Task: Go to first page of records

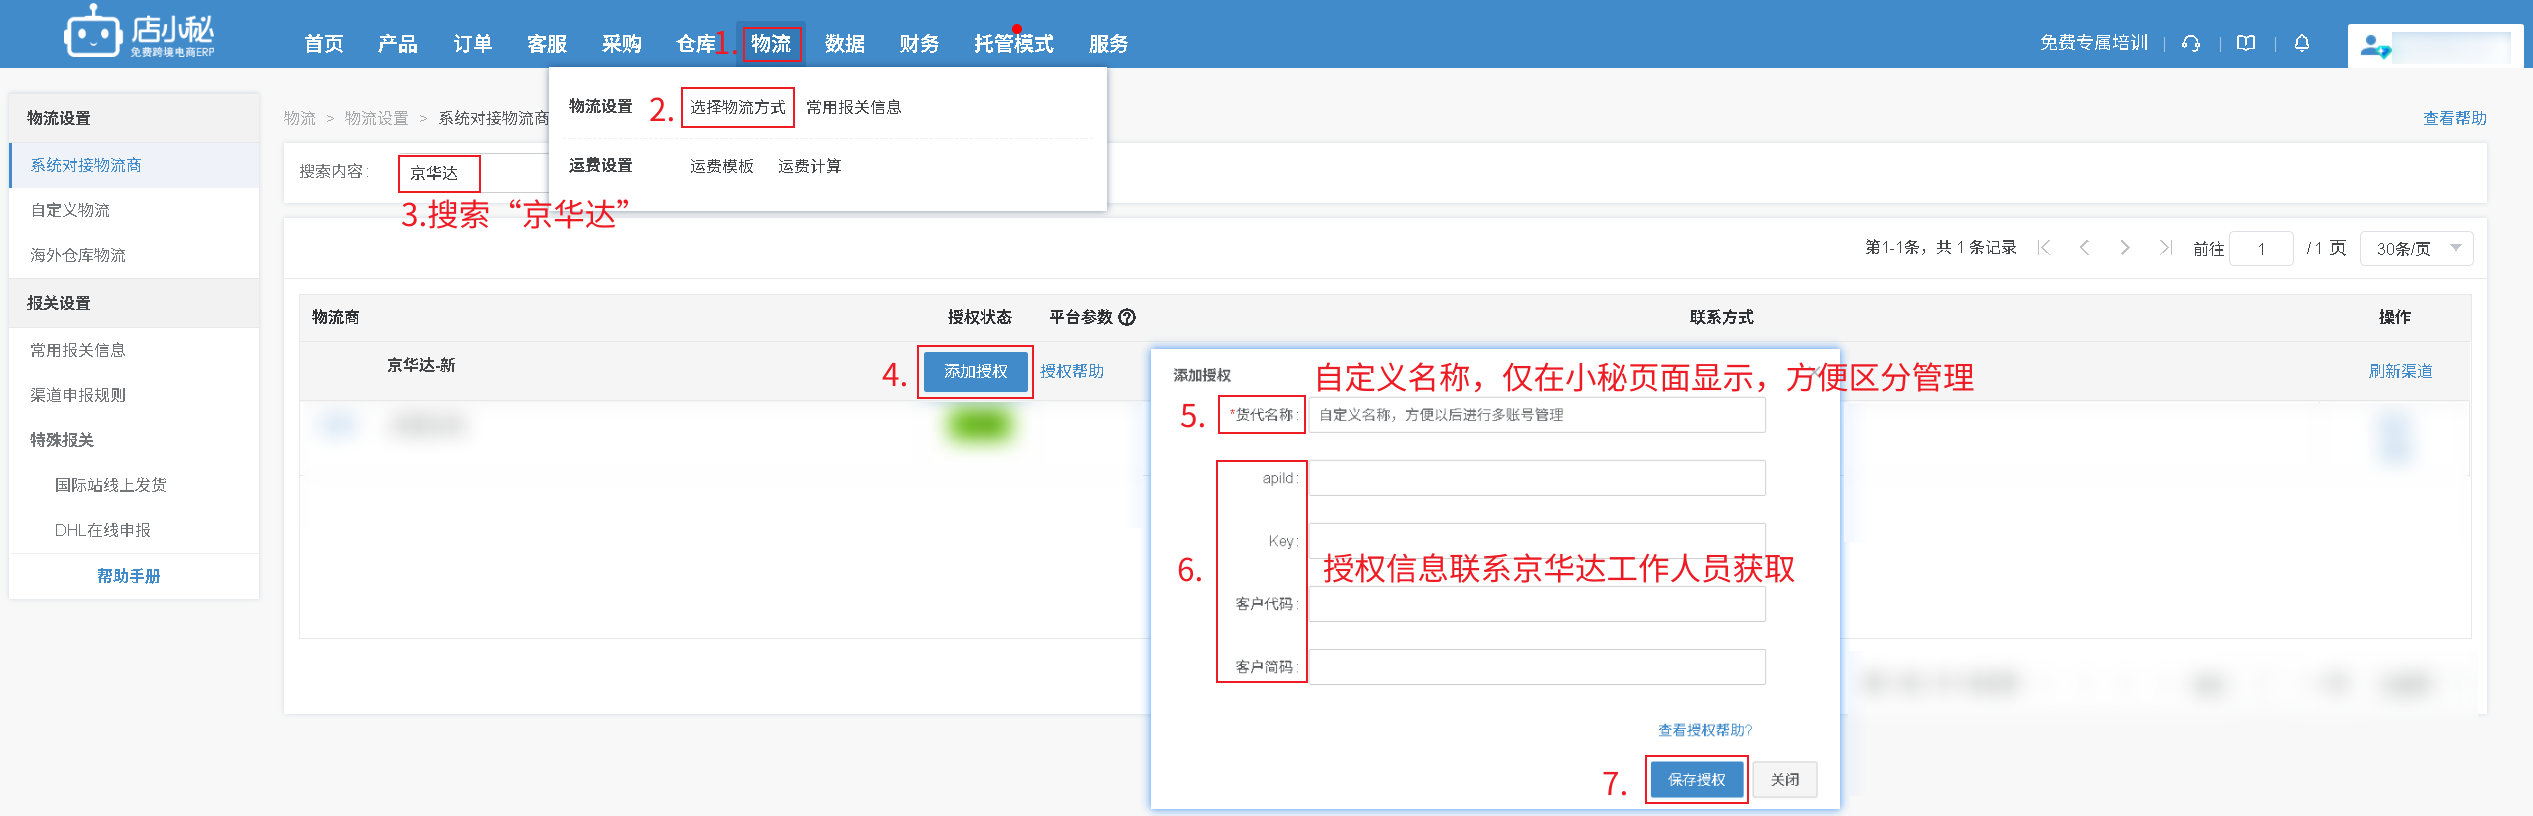Action: [2044, 248]
